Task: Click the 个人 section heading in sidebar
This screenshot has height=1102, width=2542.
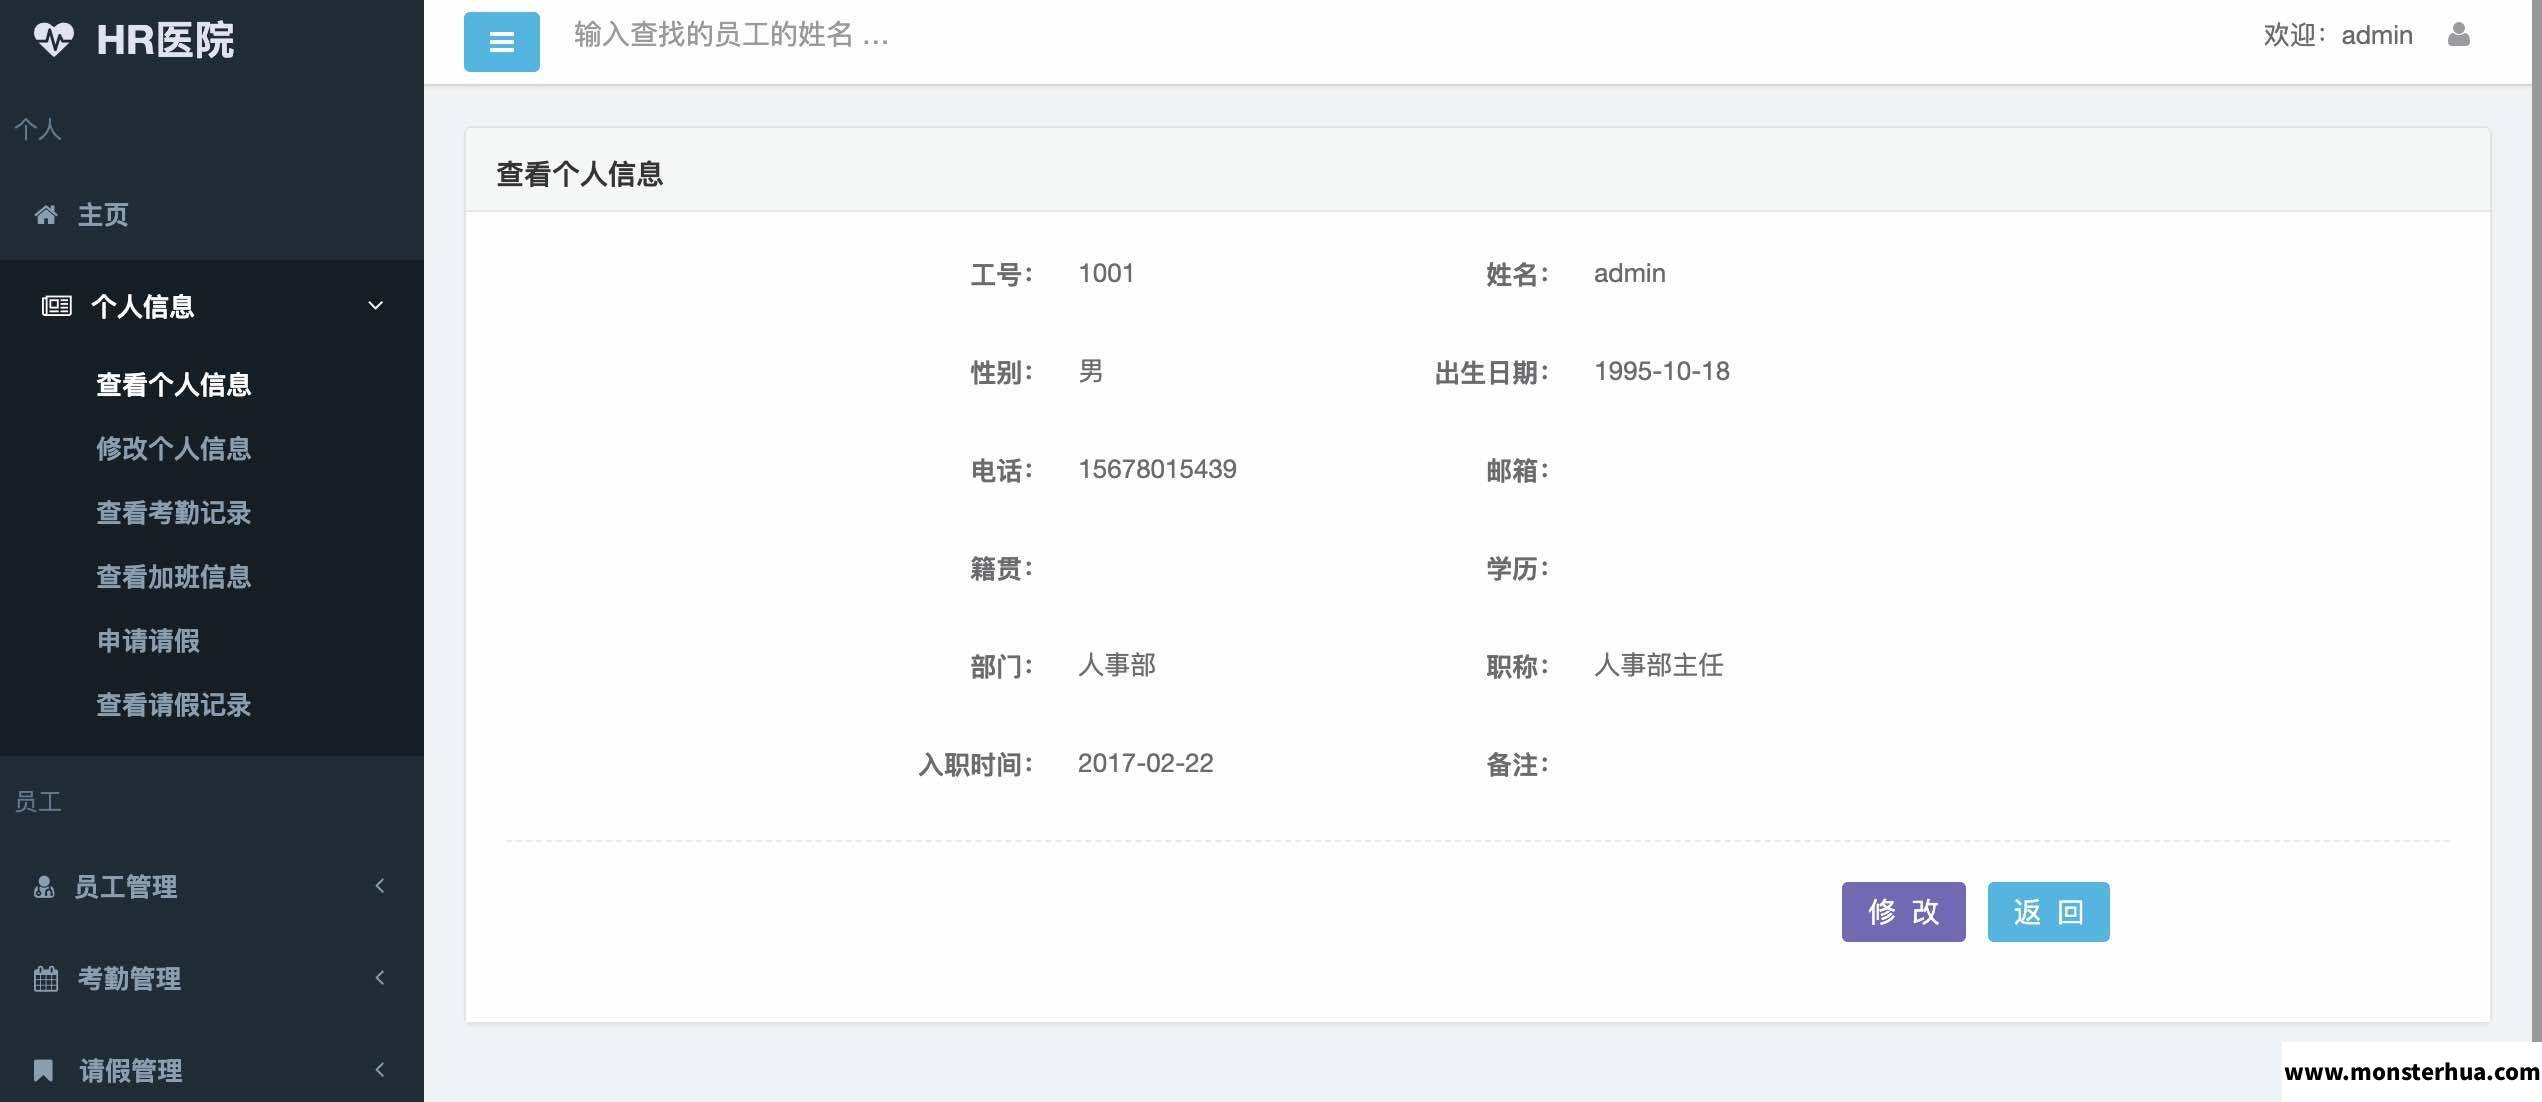Action: point(38,130)
